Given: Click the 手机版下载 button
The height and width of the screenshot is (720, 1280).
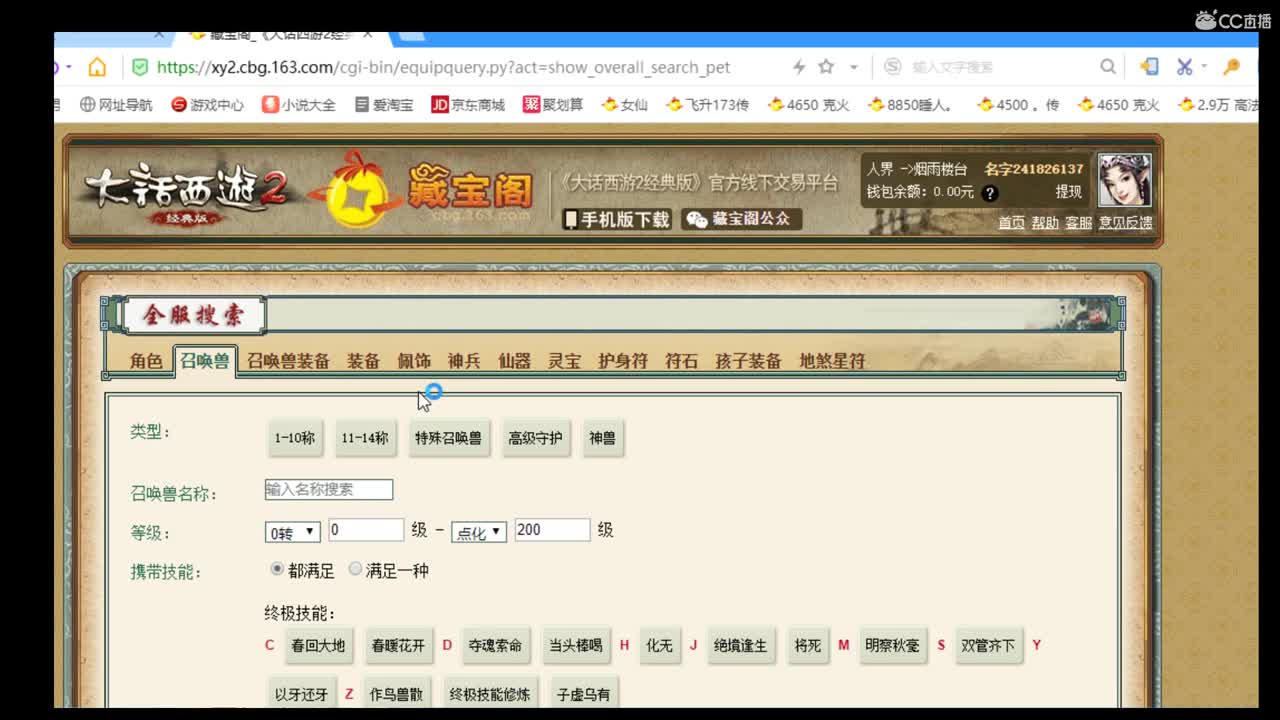Looking at the screenshot, I should tap(616, 219).
